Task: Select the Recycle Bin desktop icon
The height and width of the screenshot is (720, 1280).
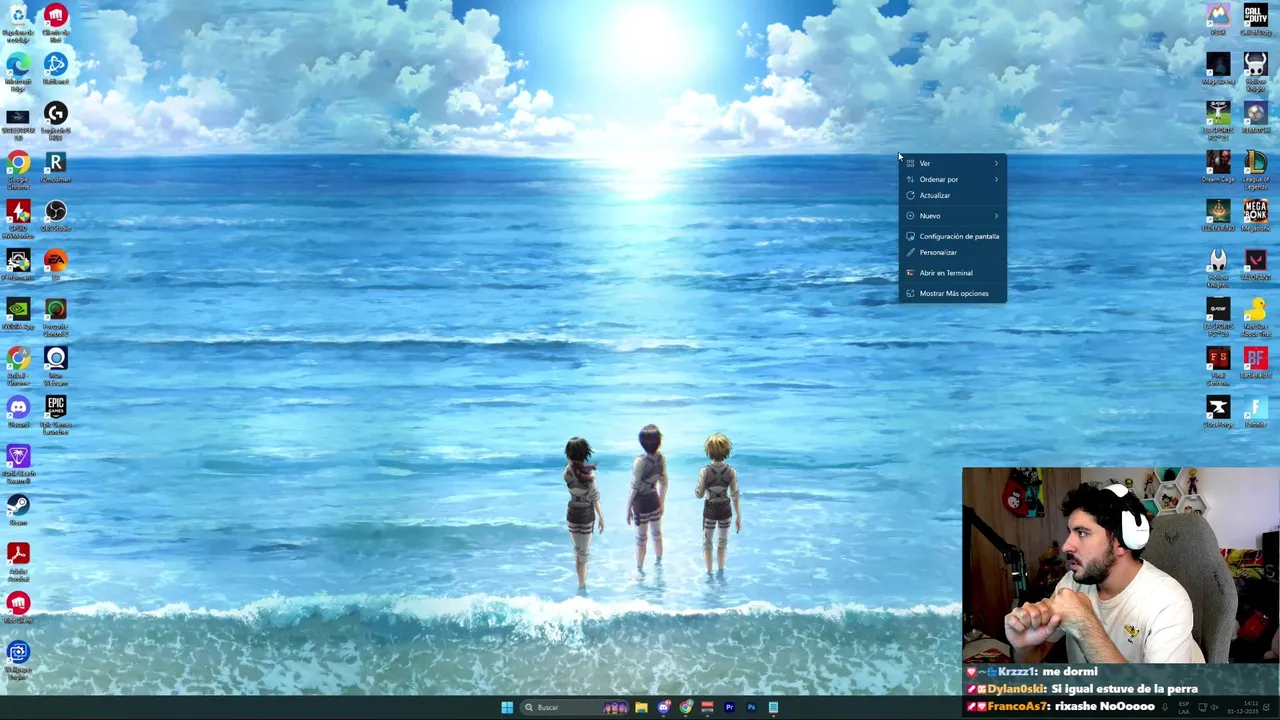Action: tap(18, 21)
